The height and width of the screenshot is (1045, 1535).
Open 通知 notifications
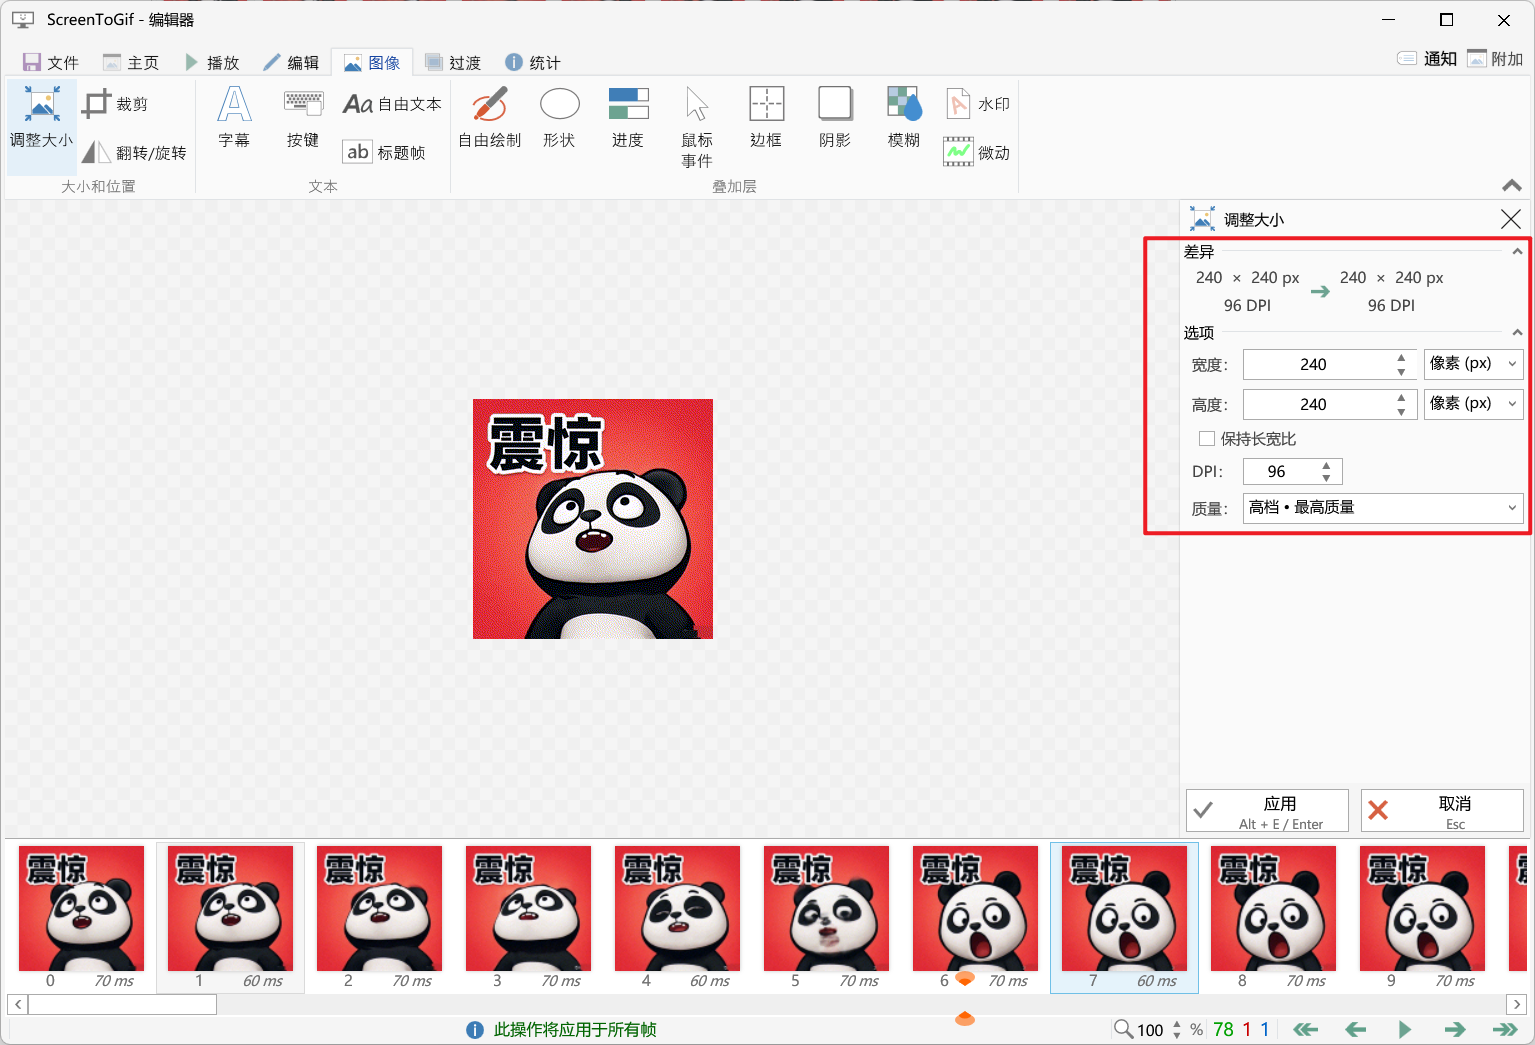(x=1427, y=59)
